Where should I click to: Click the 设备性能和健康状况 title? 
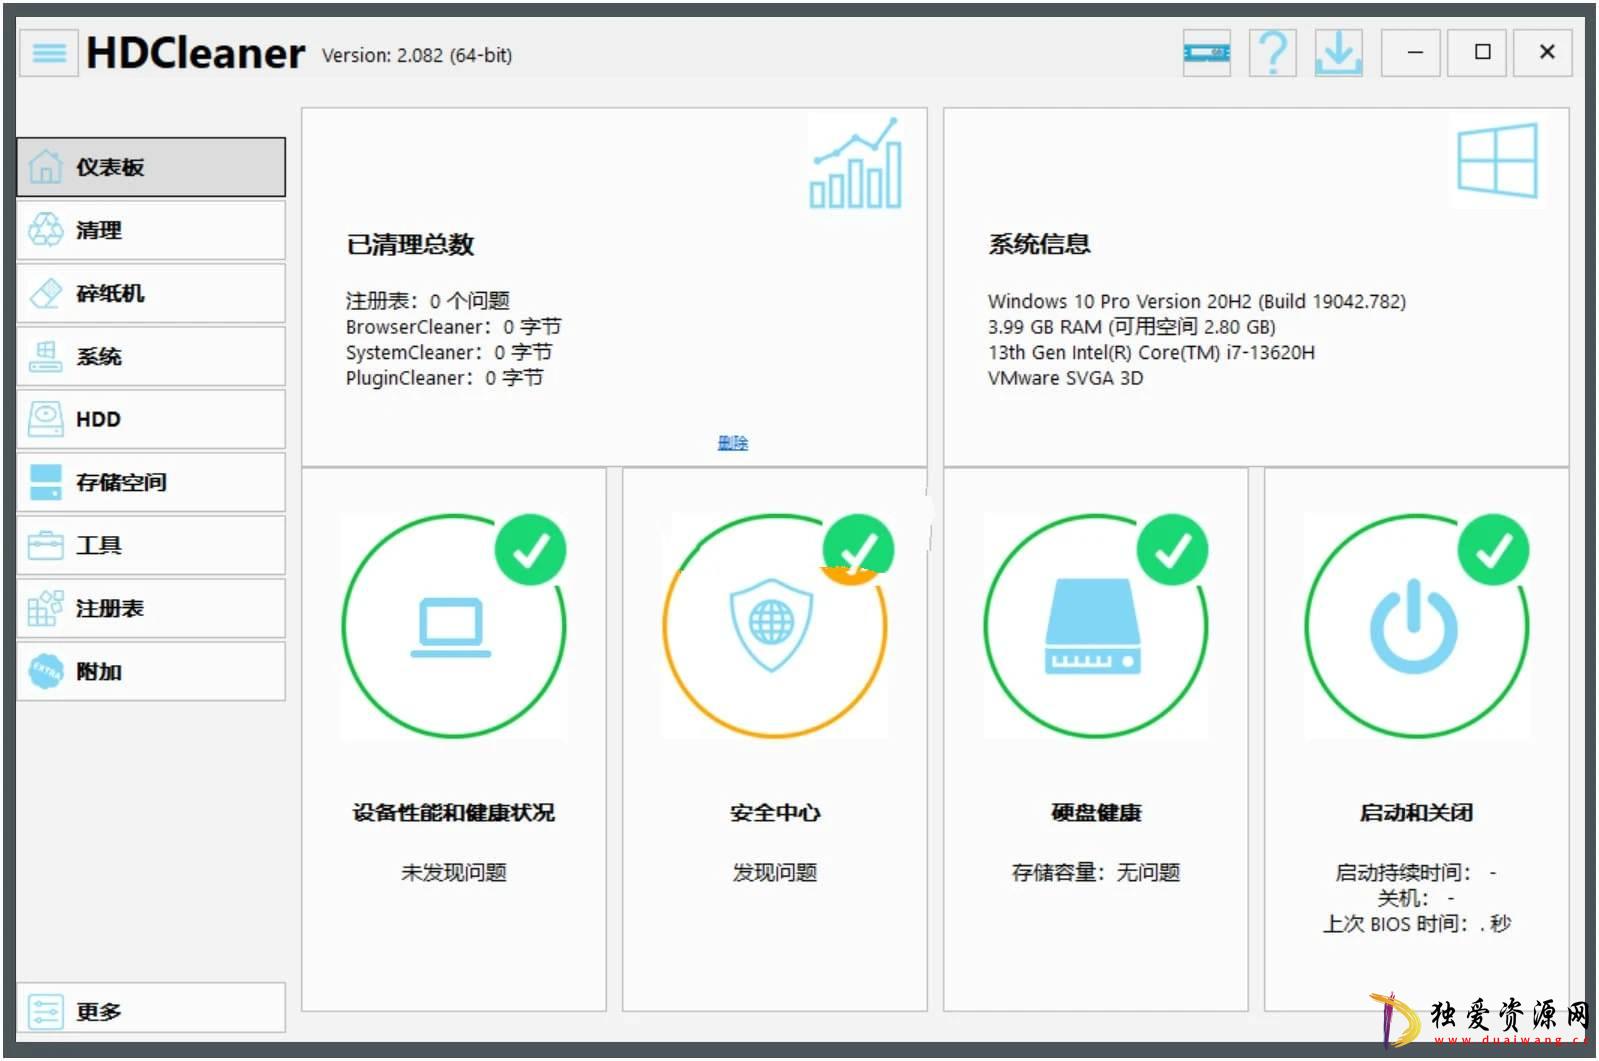[453, 813]
